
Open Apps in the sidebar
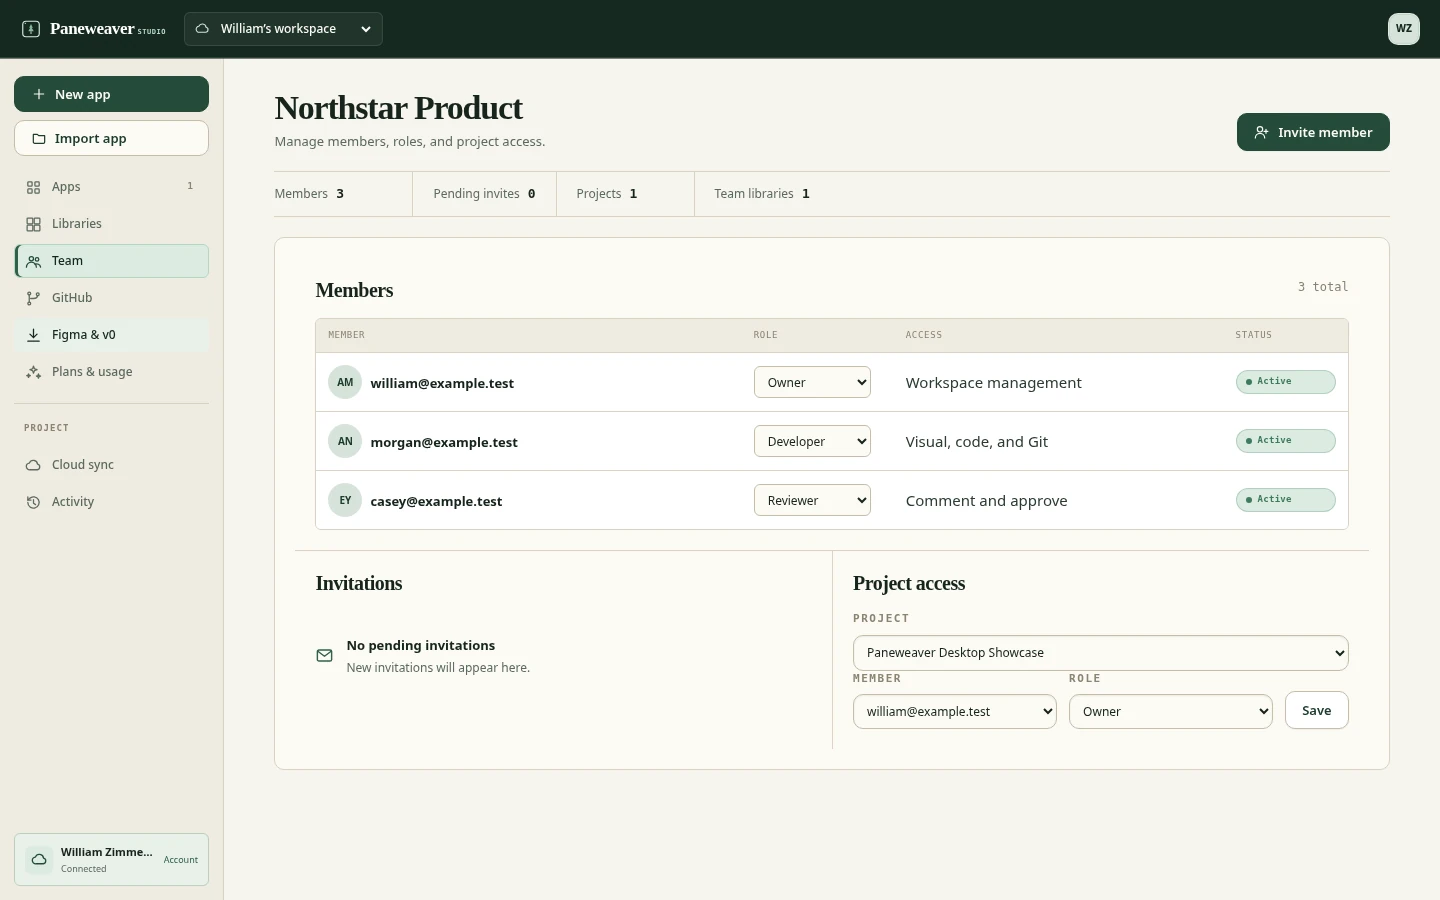tap(111, 187)
